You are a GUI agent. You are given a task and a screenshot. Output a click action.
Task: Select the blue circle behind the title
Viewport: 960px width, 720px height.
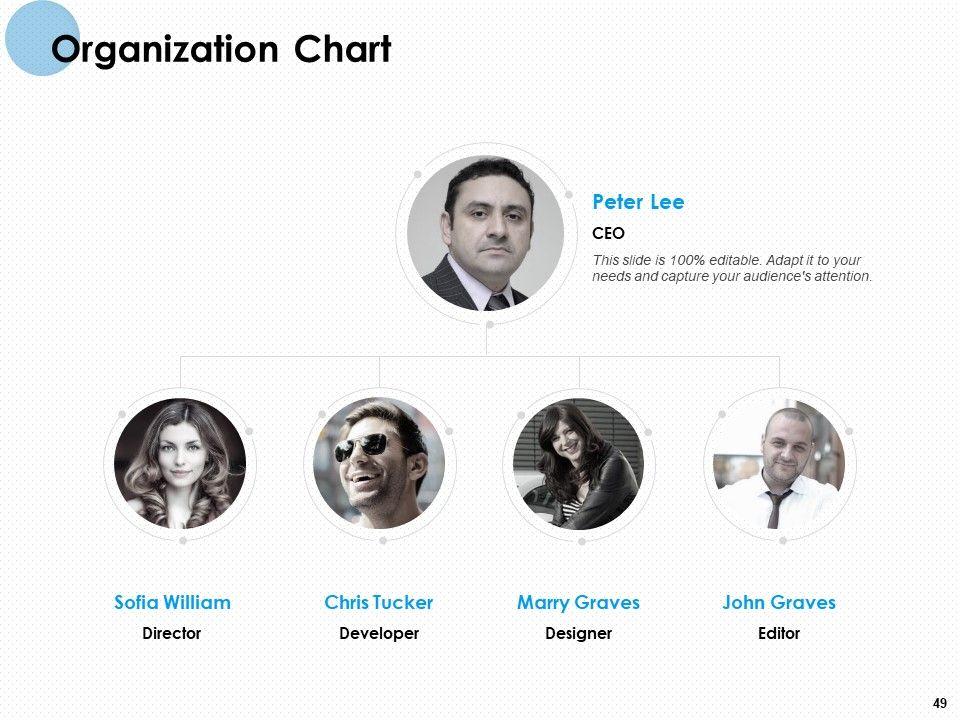[x=30, y=30]
